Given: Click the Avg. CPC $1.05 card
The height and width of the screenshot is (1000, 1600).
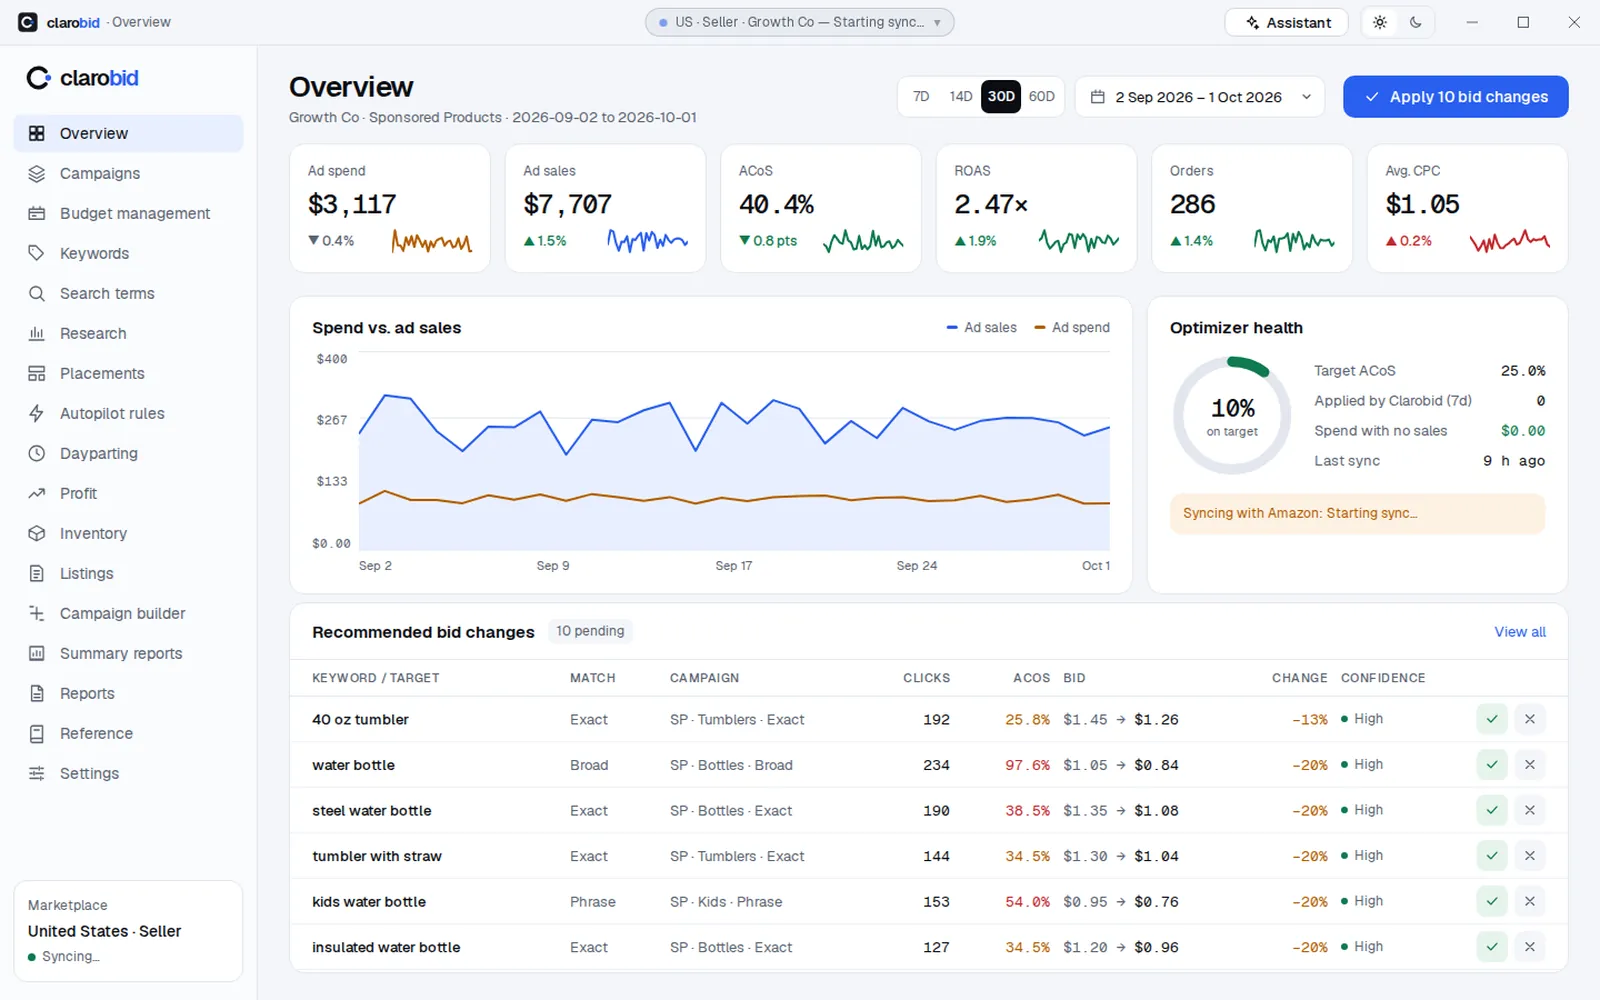Looking at the screenshot, I should pos(1467,208).
